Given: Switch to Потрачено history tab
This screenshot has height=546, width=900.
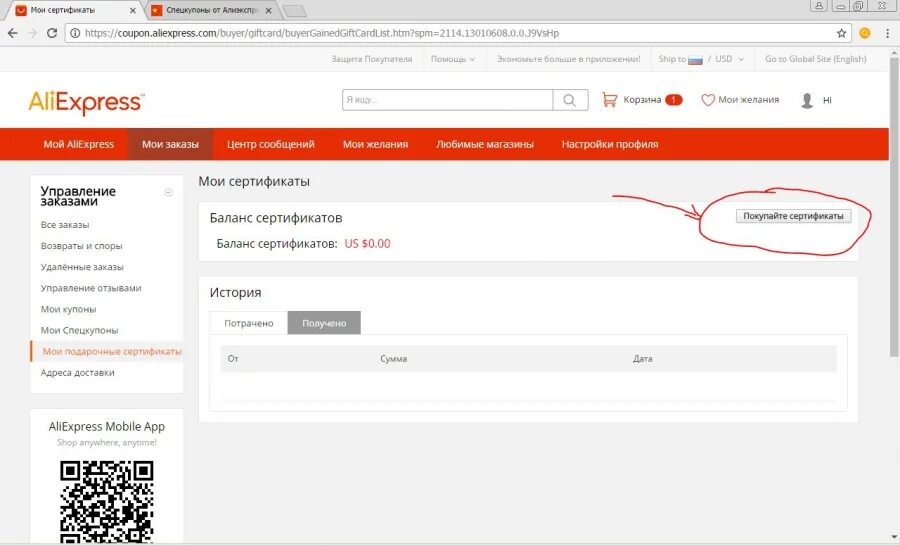Looking at the screenshot, I should (249, 323).
